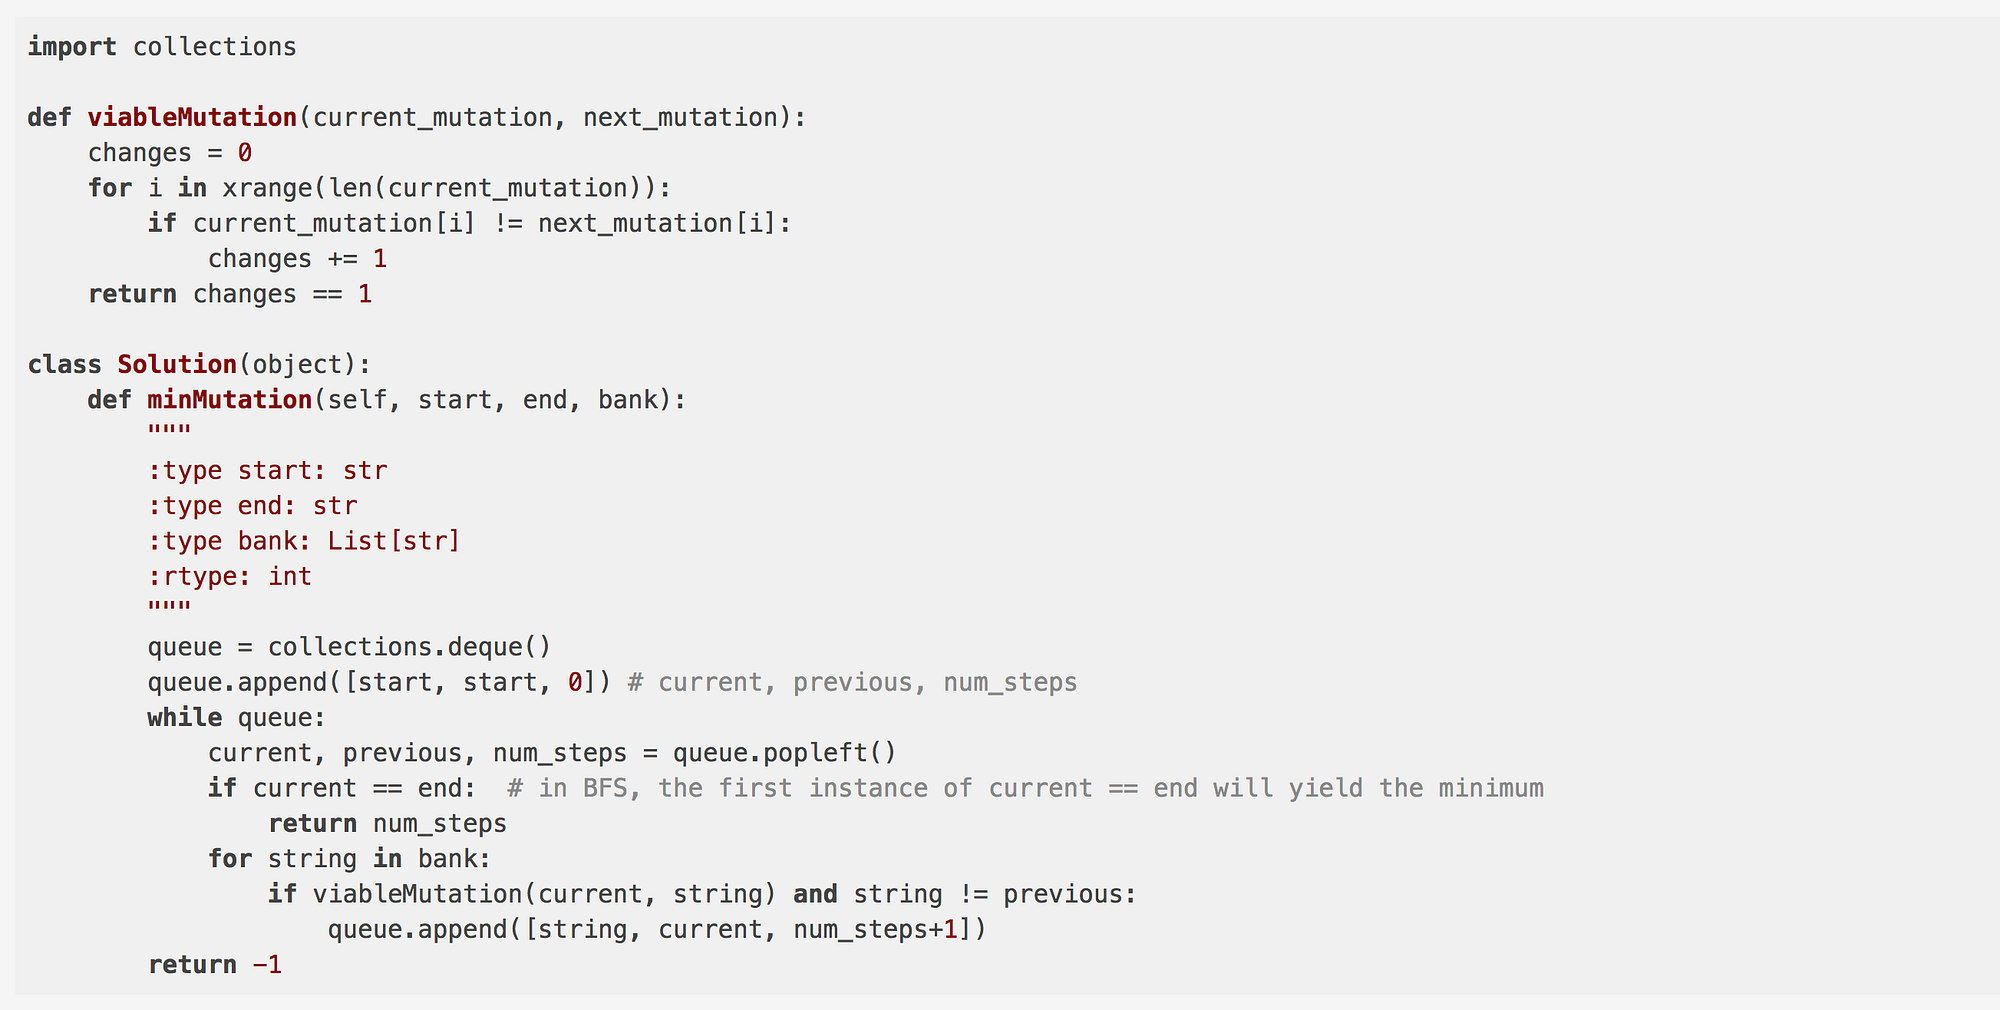Click the ':type bank: List[str]' docstring line
Screen dimensions: 2000x1010
(x=304, y=541)
